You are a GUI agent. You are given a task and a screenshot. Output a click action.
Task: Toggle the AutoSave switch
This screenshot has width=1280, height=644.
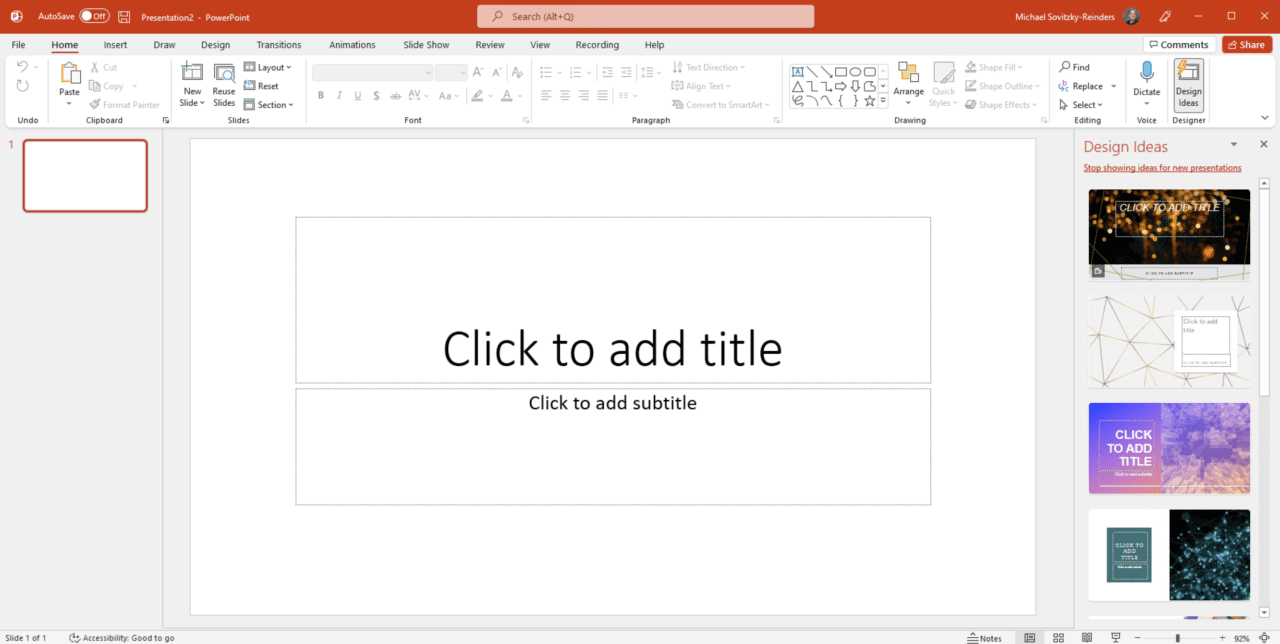pos(94,16)
